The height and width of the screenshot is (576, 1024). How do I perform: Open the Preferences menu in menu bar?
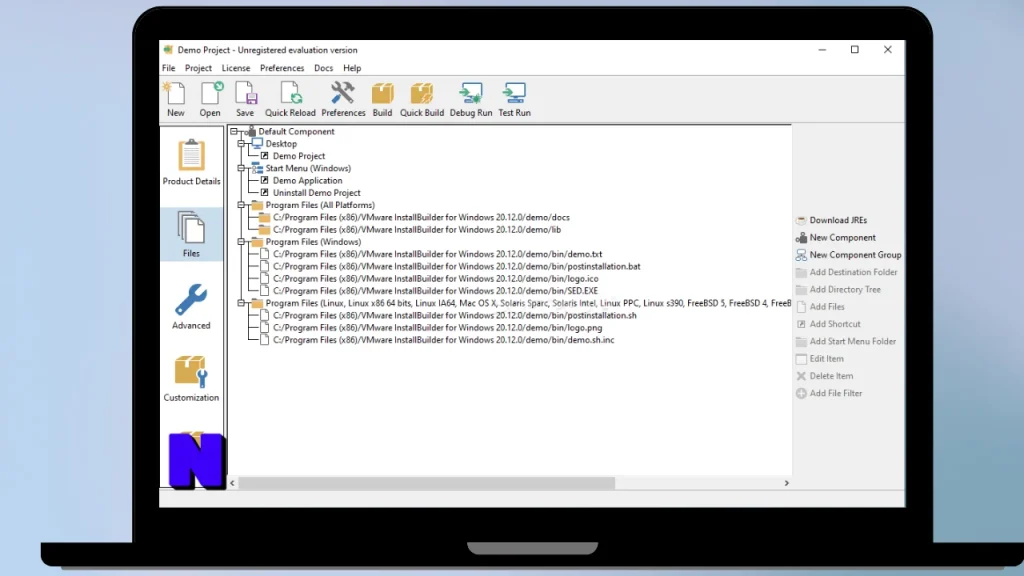click(282, 68)
